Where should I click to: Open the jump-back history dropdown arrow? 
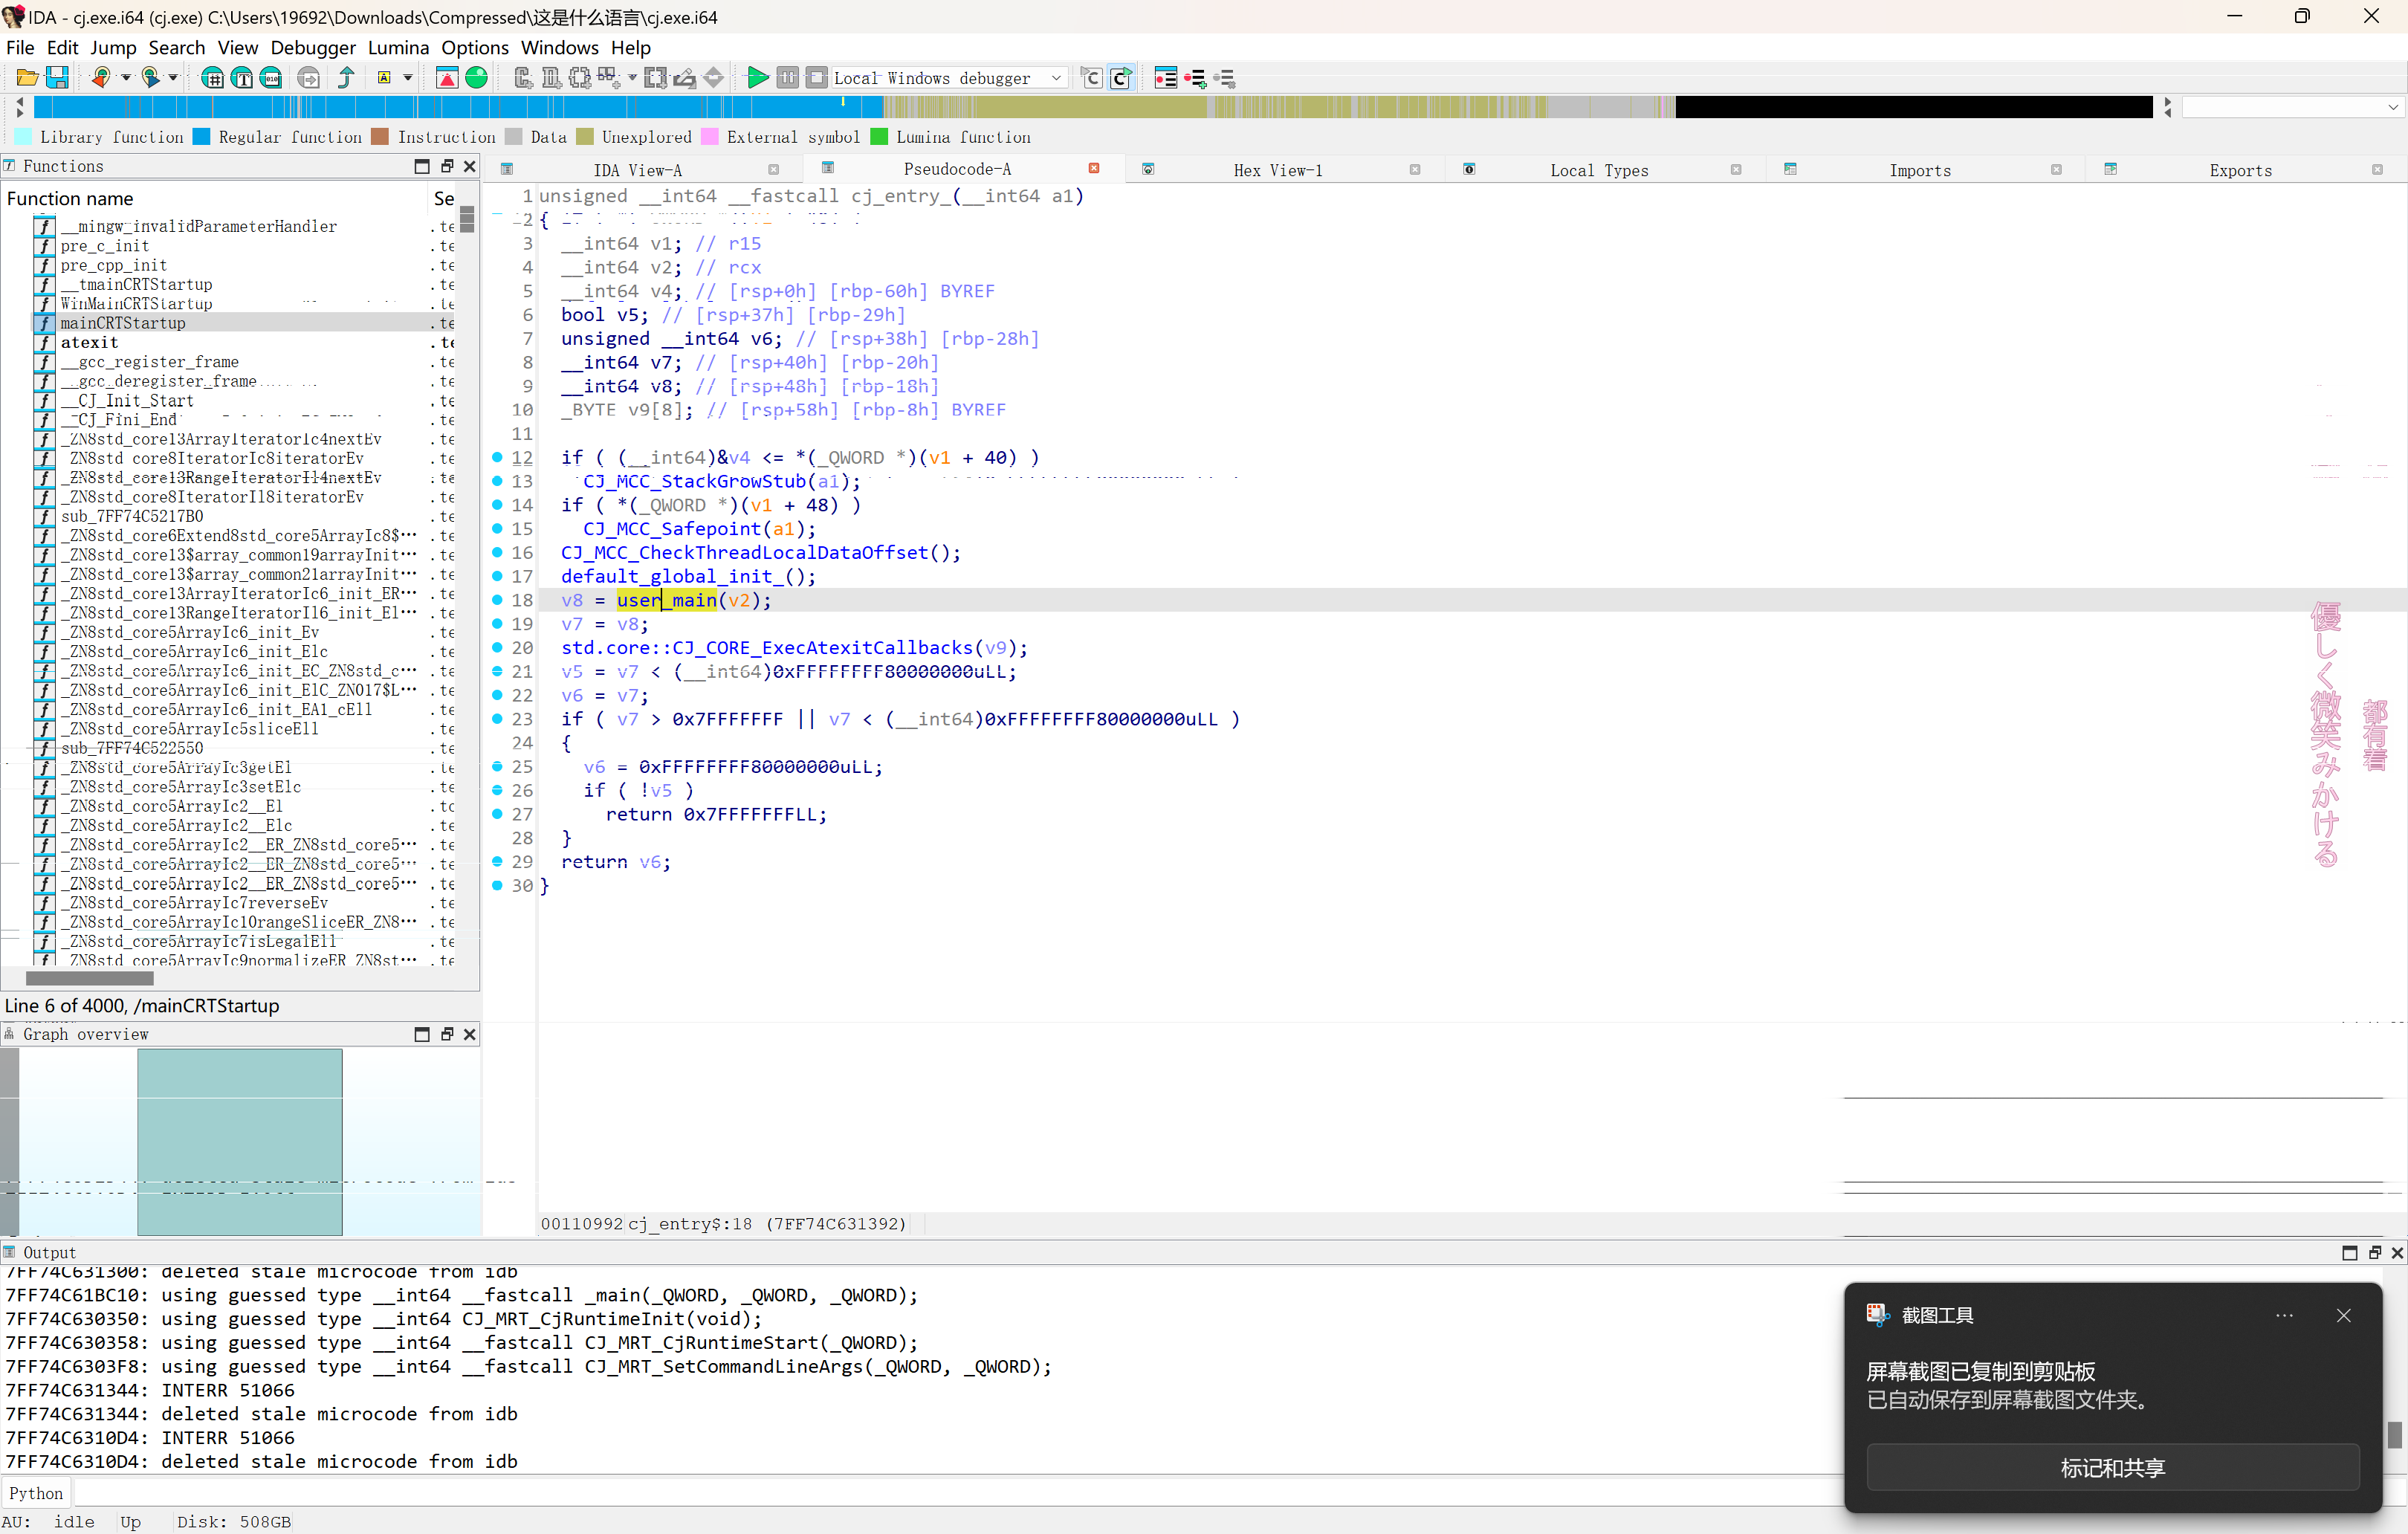click(x=126, y=78)
